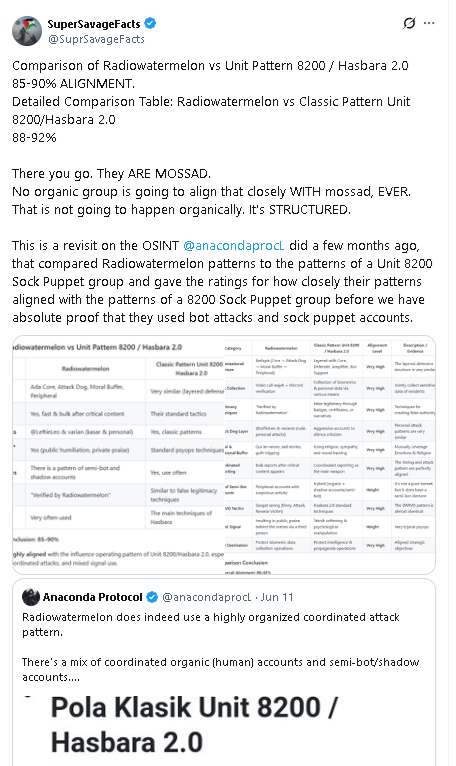
Task: Click SuperSavageFacts blue verified badge
Action: 150,23
